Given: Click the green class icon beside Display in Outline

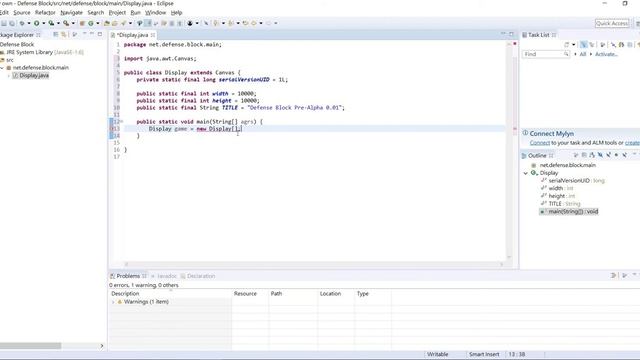Looking at the screenshot, I should [534, 173].
